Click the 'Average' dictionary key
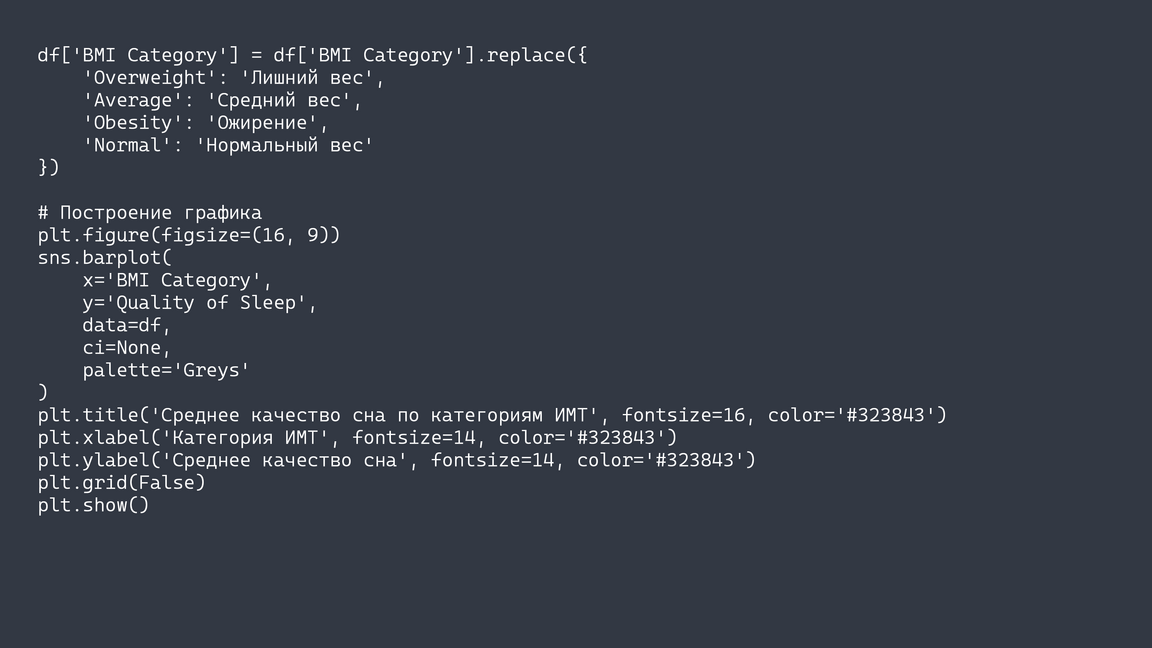Image resolution: width=1152 pixels, height=648 pixels. [x=128, y=100]
